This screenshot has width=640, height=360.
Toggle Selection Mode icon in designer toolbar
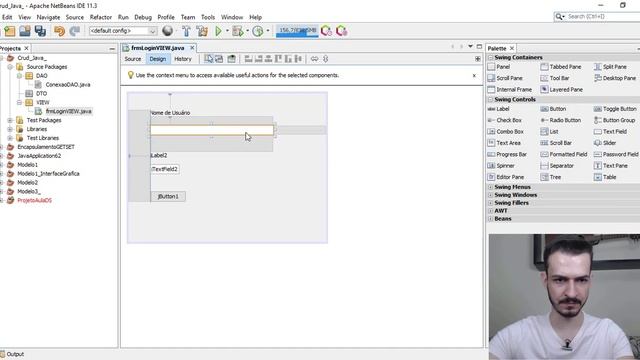[209, 59]
